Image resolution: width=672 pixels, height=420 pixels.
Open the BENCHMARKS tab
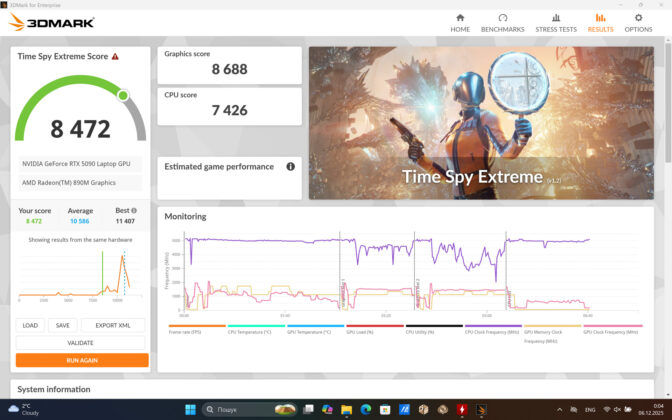[x=502, y=23]
